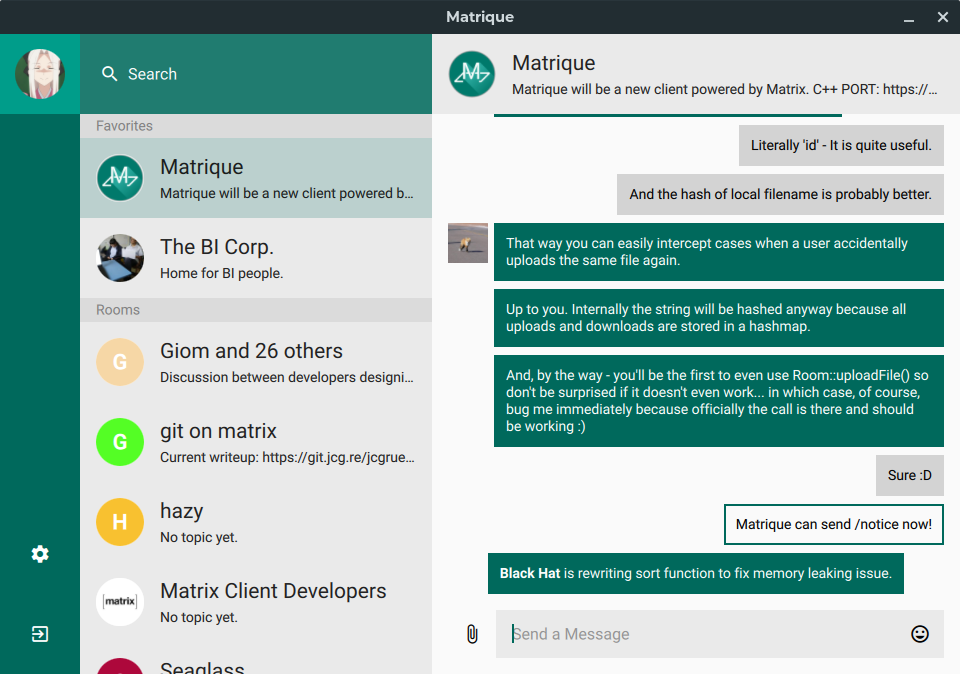Click the search magnifier icon
The height and width of the screenshot is (674, 960).
(110, 74)
